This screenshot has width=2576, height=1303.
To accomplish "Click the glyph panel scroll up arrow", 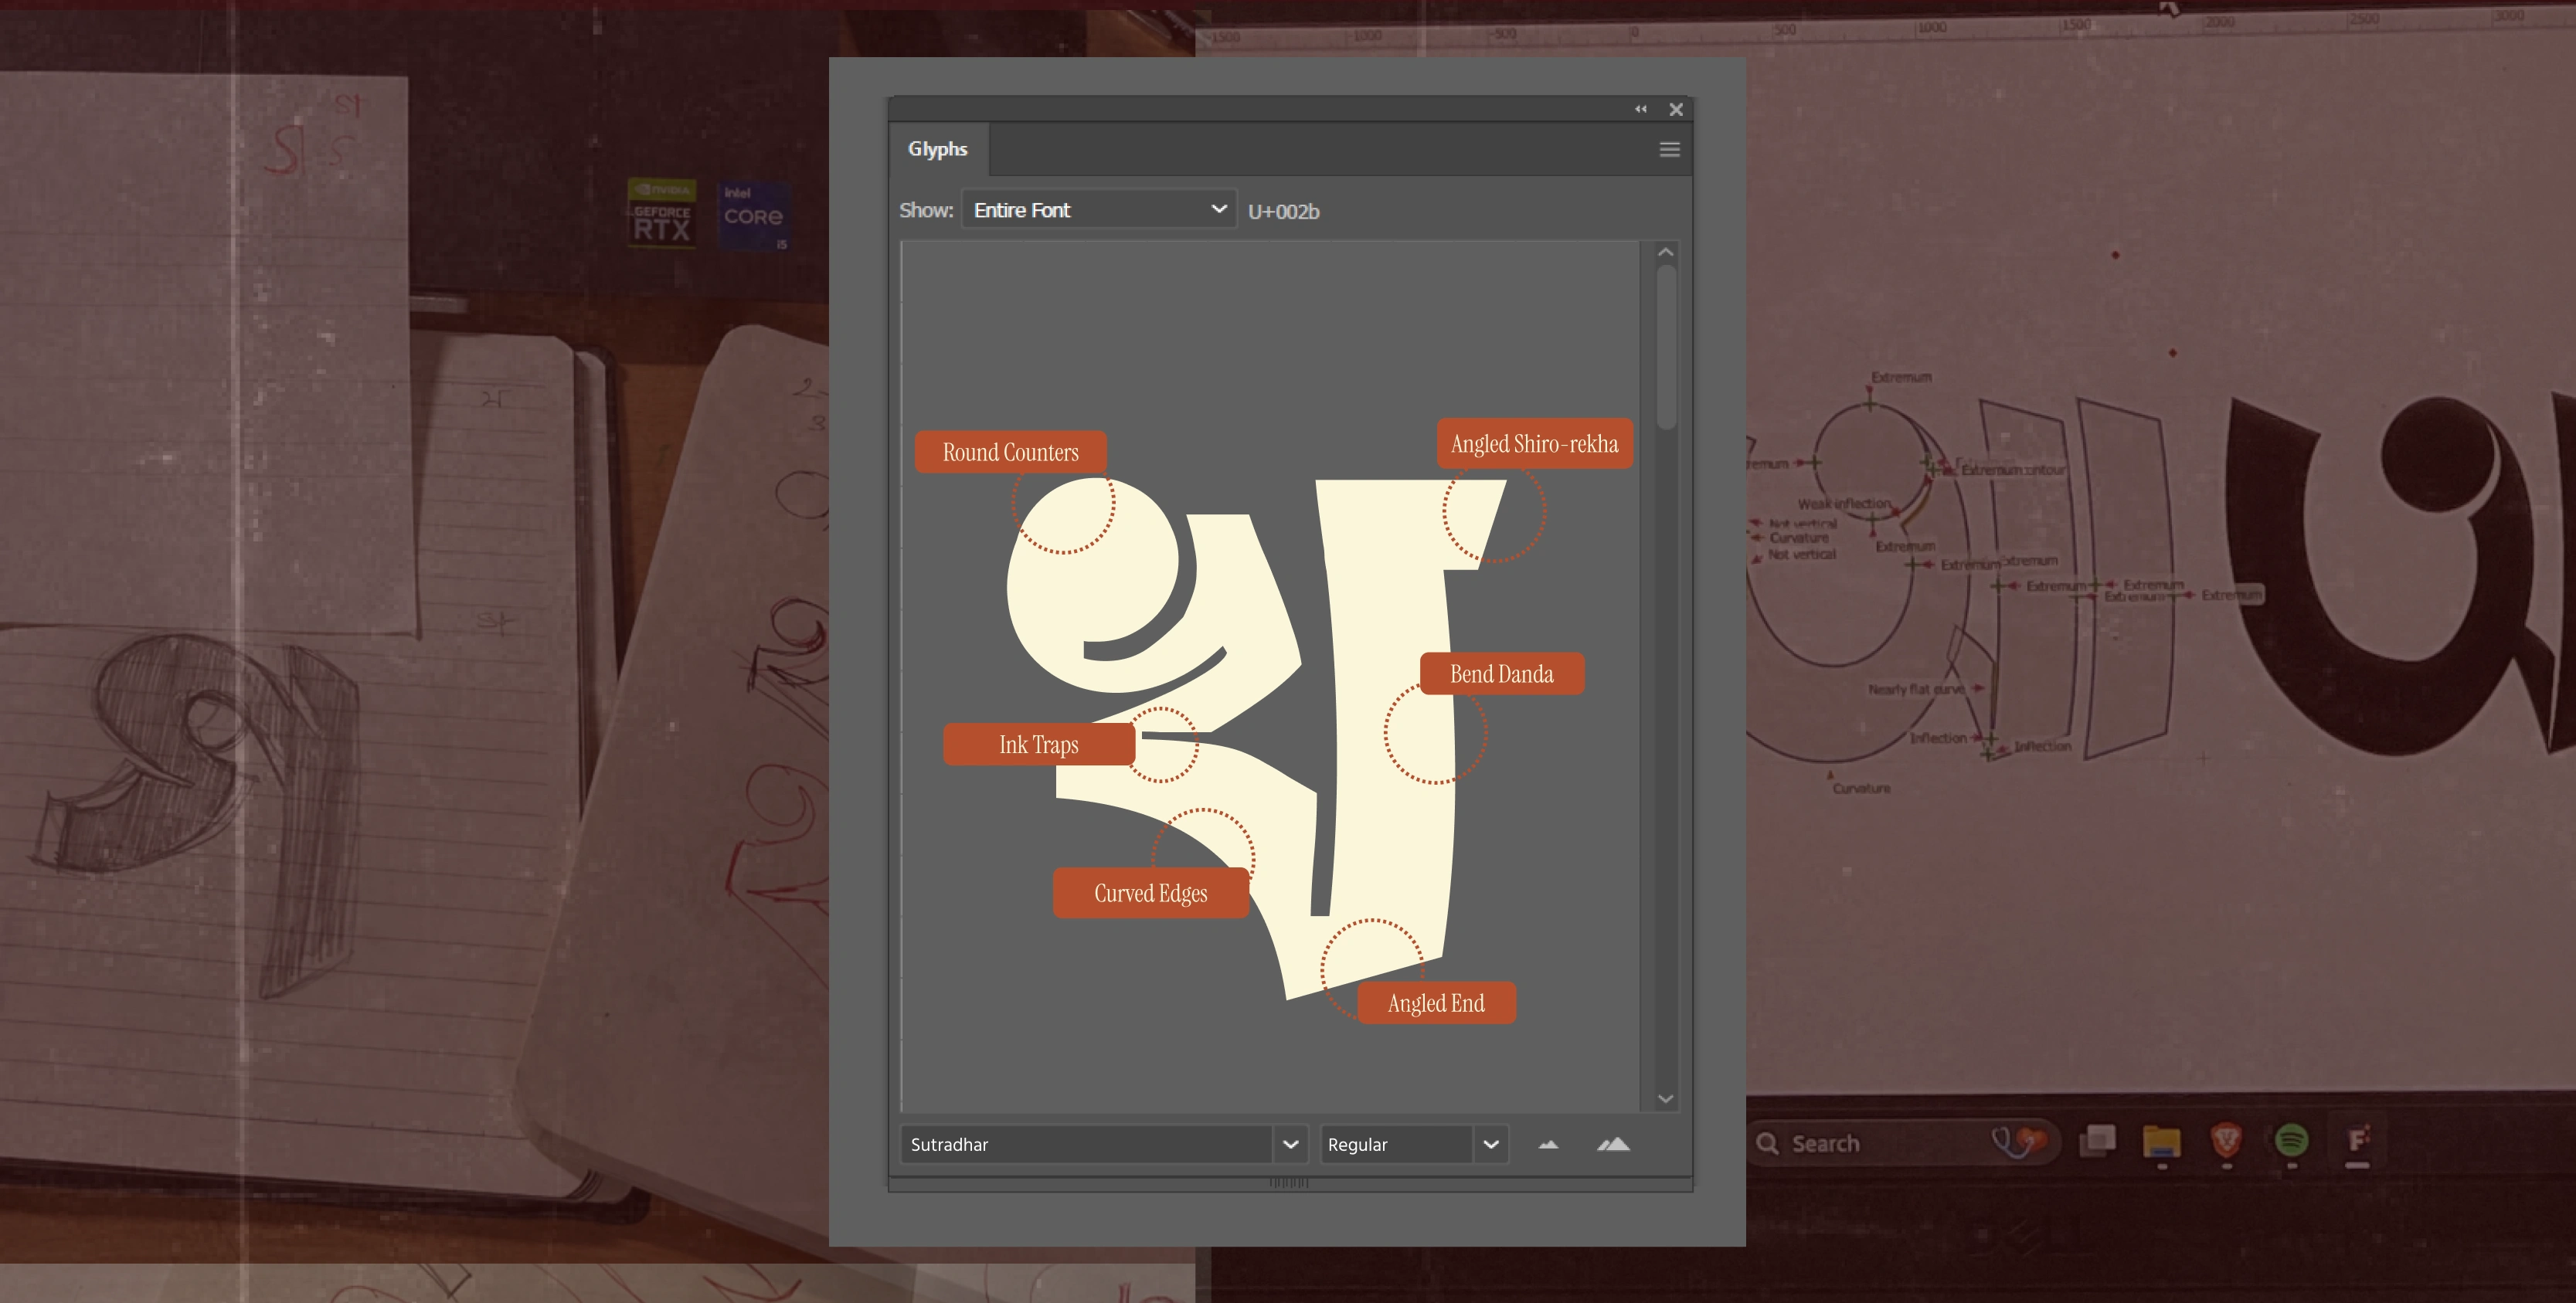I will 1665,253.
